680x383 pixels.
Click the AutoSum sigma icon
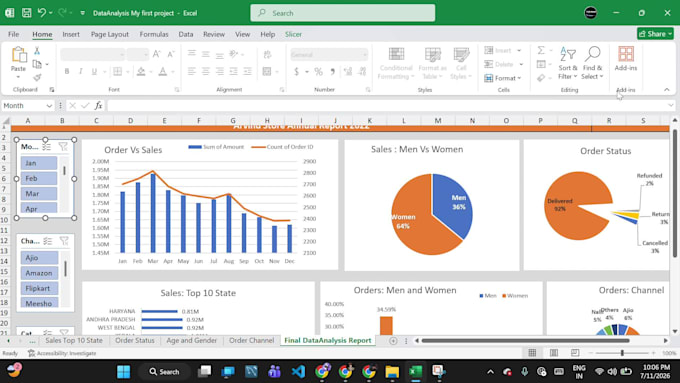pyautogui.click(x=541, y=50)
